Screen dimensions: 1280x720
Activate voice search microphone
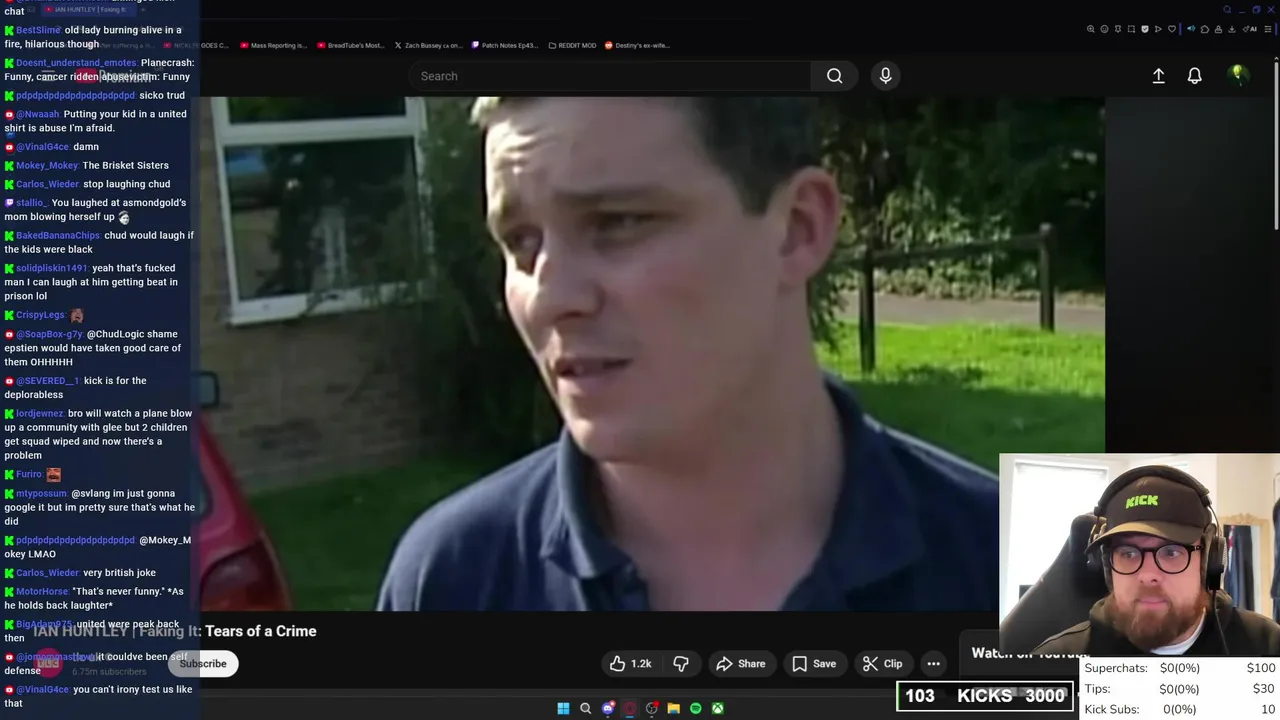click(885, 76)
